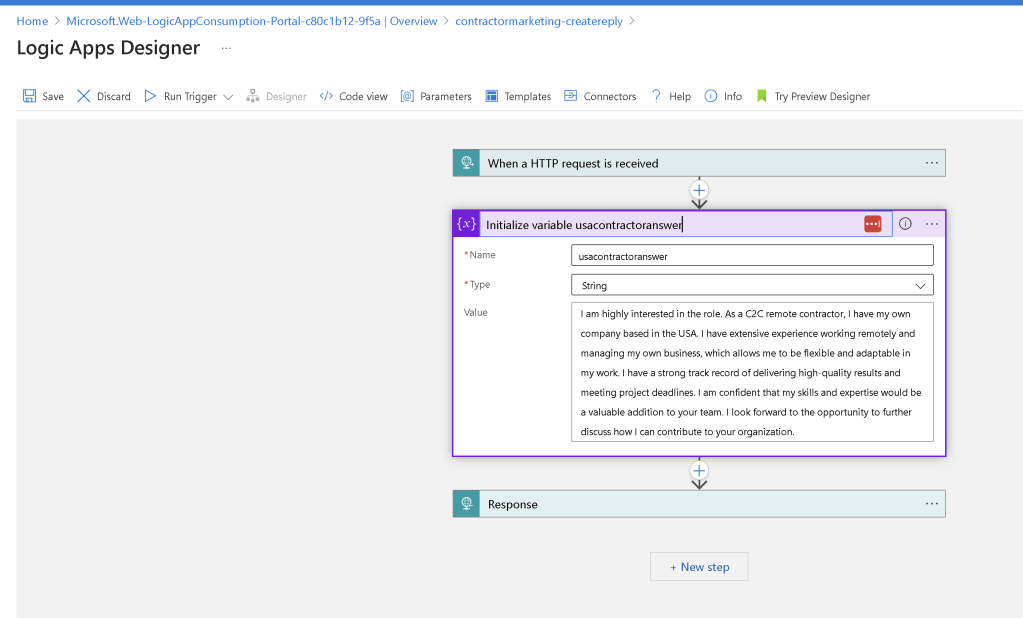Click the Run Trigger label
This screenshot has width=1023, height=618.
point(190,97)
